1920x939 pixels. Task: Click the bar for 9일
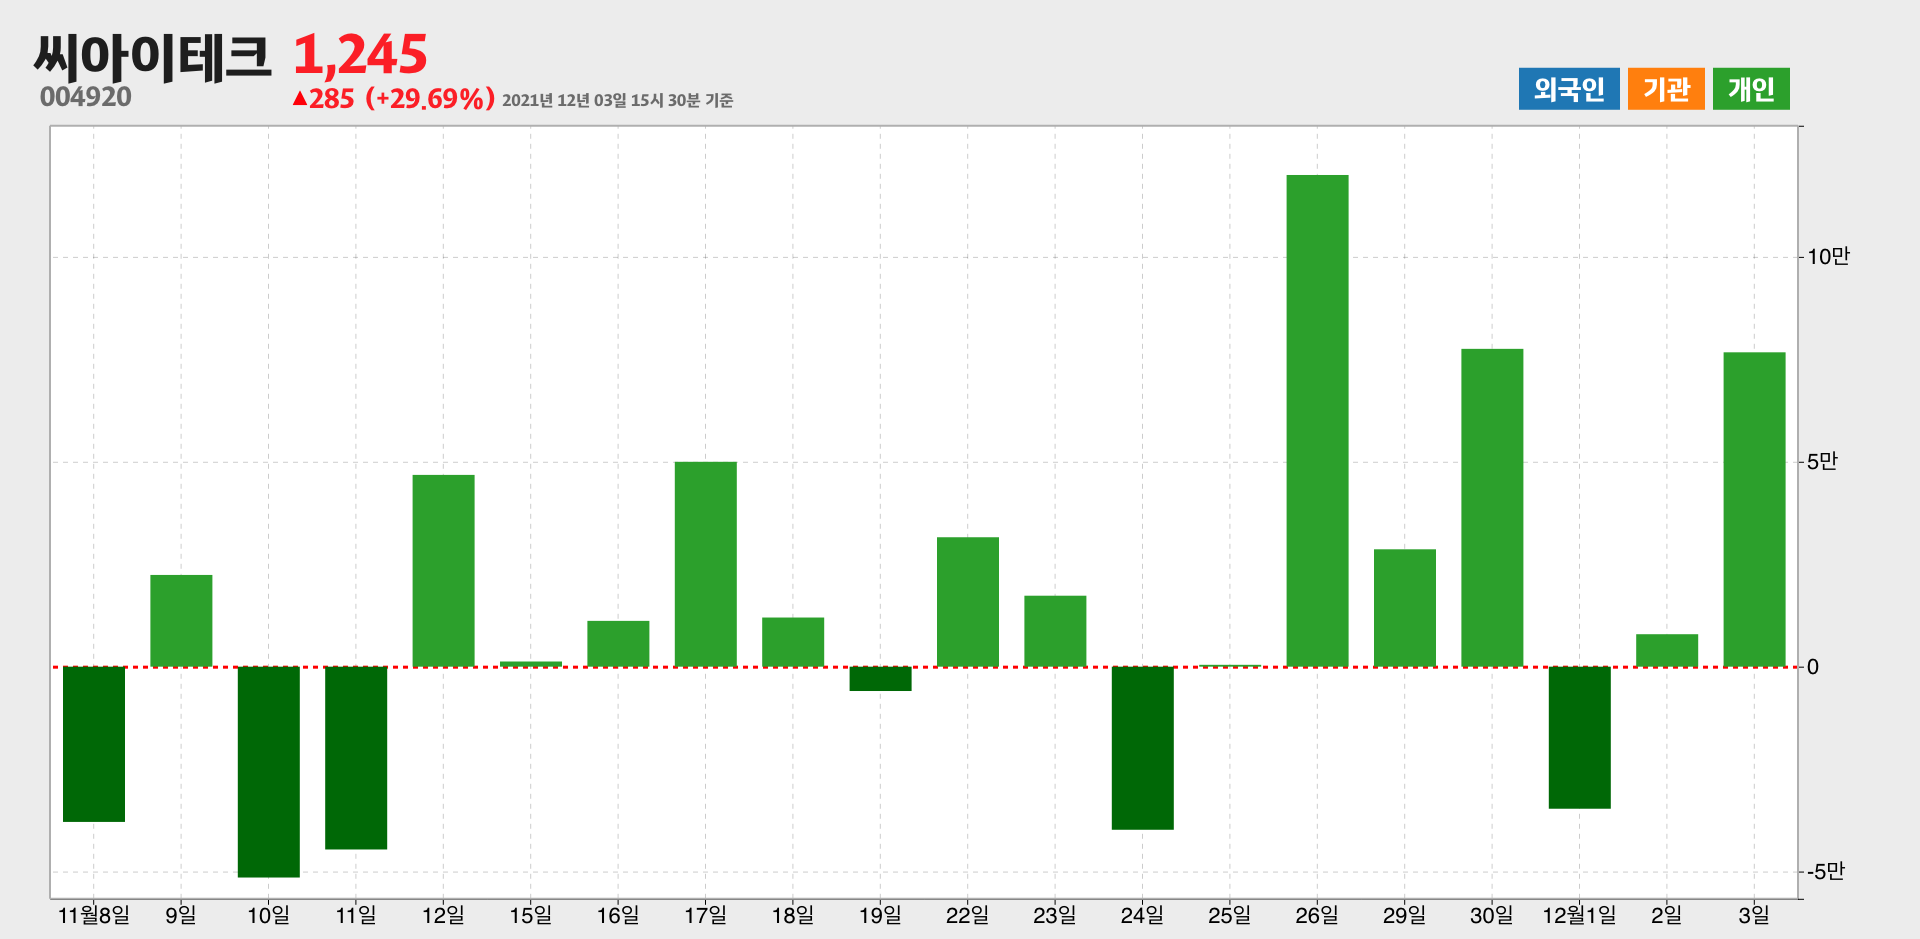click(x=181, y=621)
